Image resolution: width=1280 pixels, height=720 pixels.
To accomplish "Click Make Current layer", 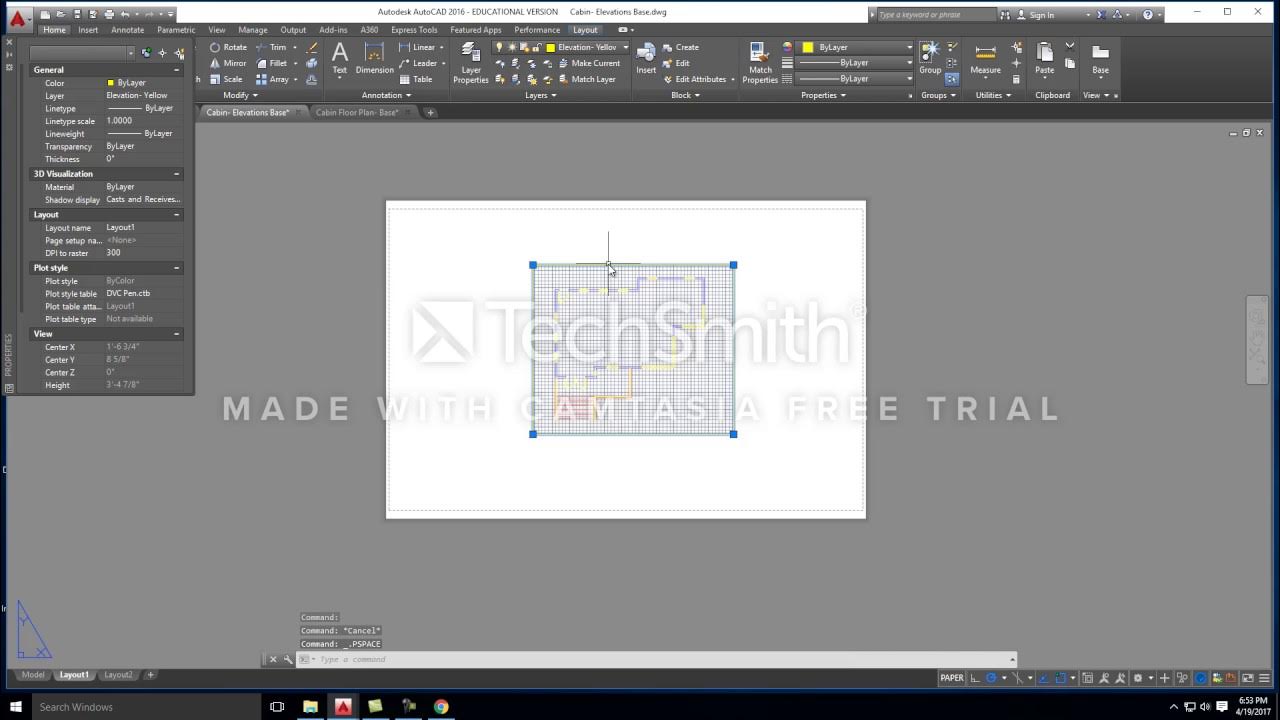I will [x=589, y=63].
